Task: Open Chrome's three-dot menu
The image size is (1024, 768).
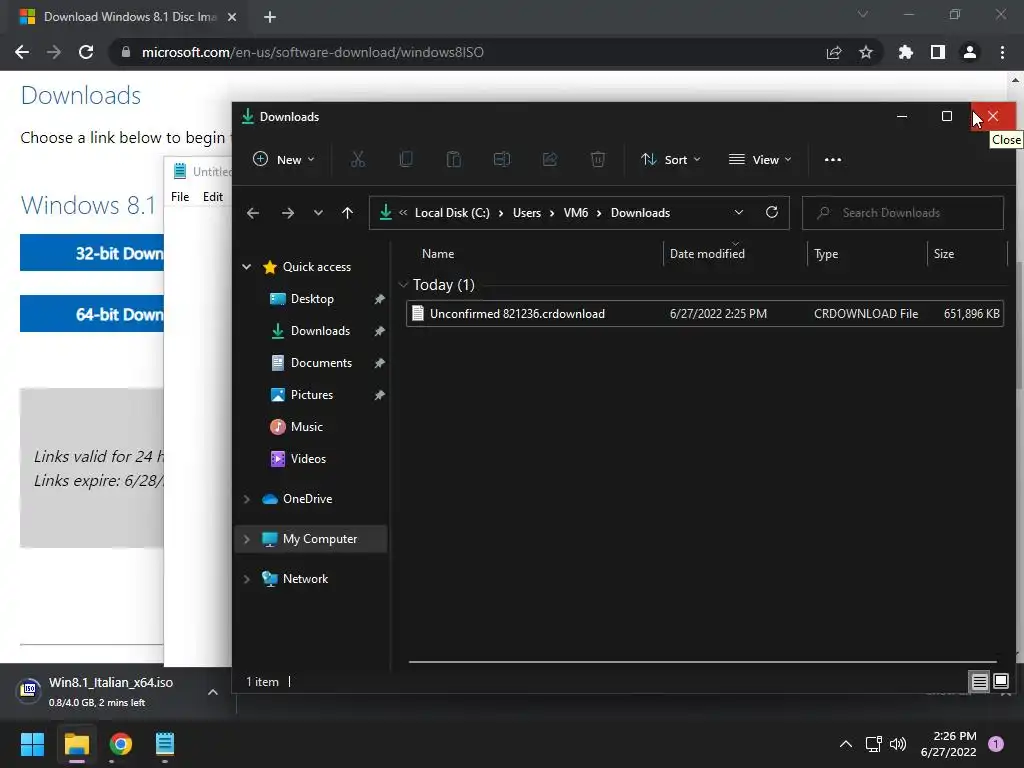Action: coord(1002,52)
